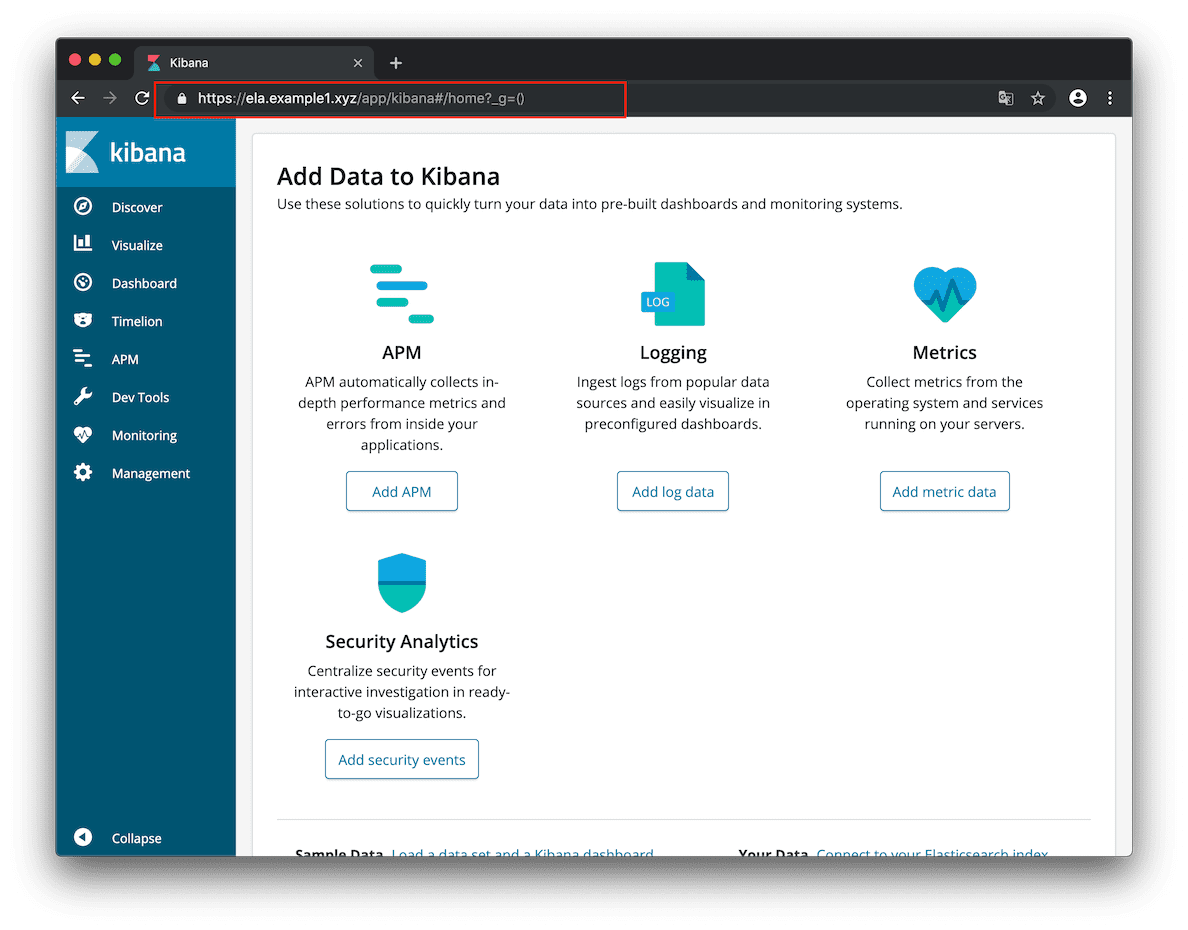Select Dev Tools in the sidebar
The height and width of the screenshot is (930, 1188).
click(x=140, y=397)
